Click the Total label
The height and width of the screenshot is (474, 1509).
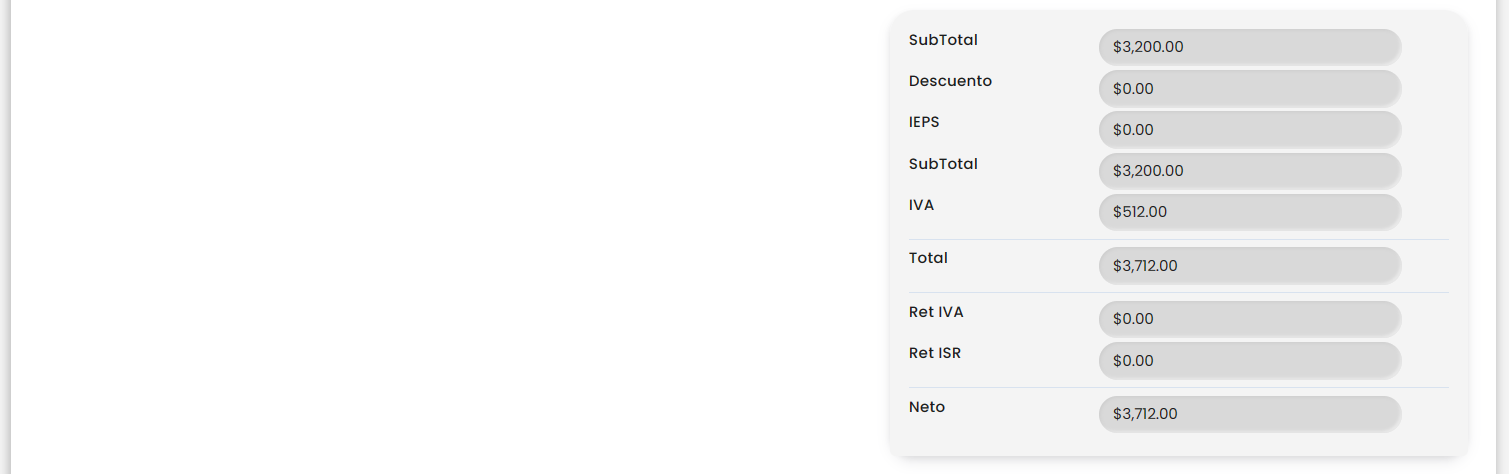point(928,258)
